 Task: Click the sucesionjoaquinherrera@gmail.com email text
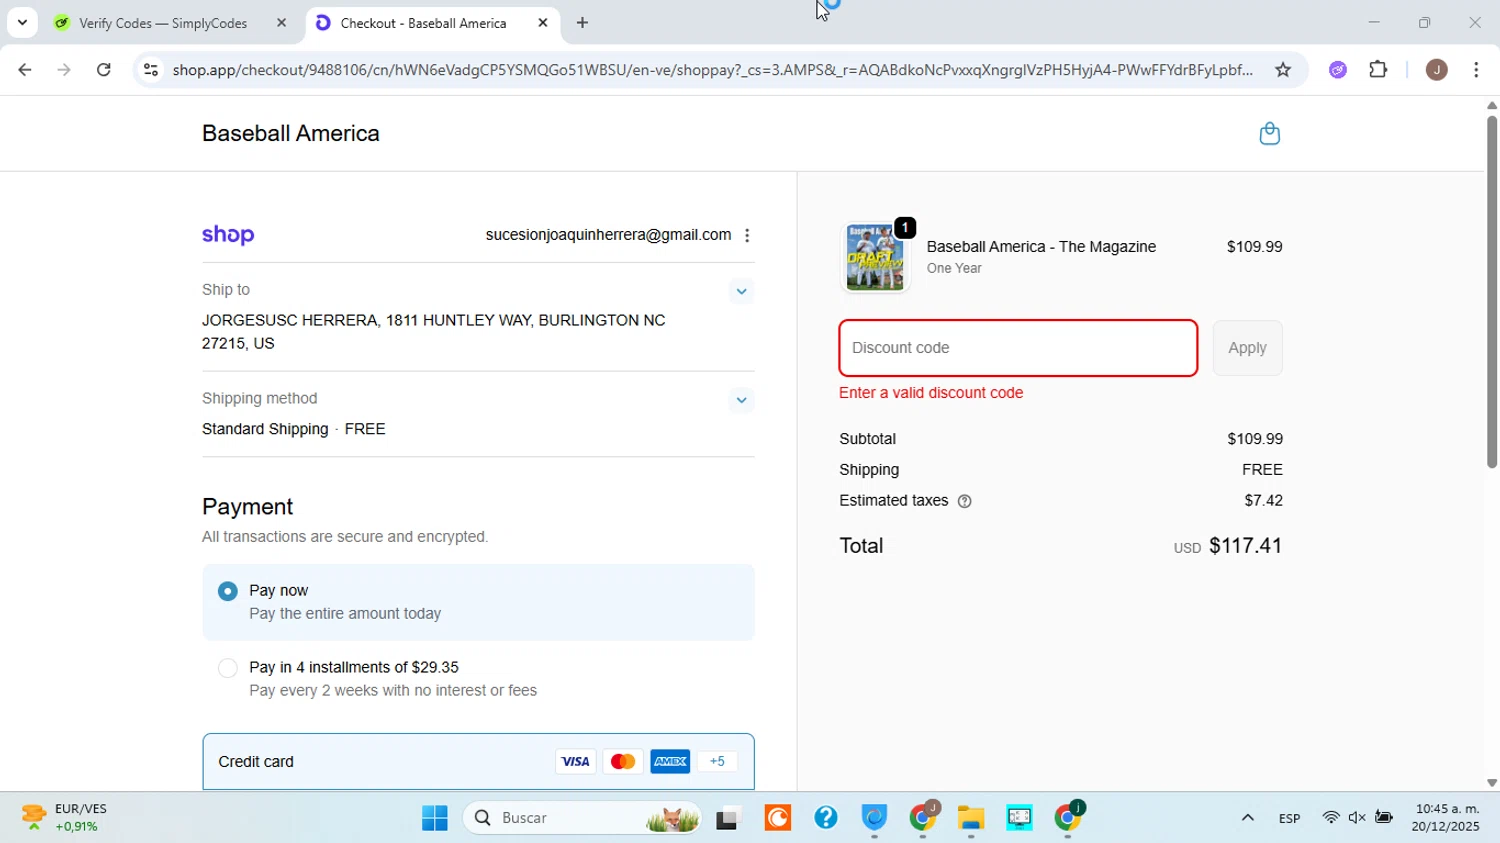pos(608,236)
